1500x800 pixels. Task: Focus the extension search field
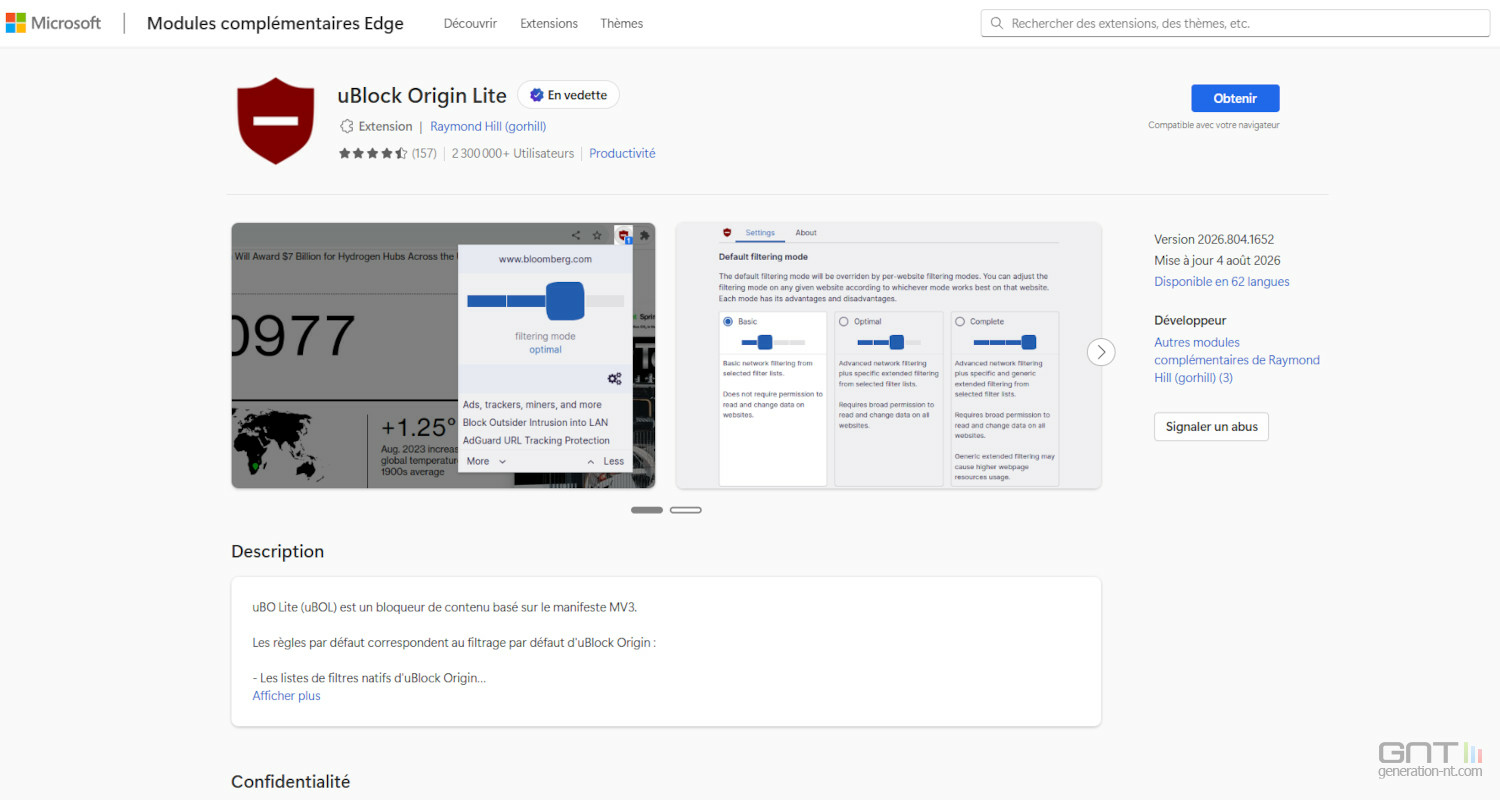pyautogui.click(x=1234, y=23)
